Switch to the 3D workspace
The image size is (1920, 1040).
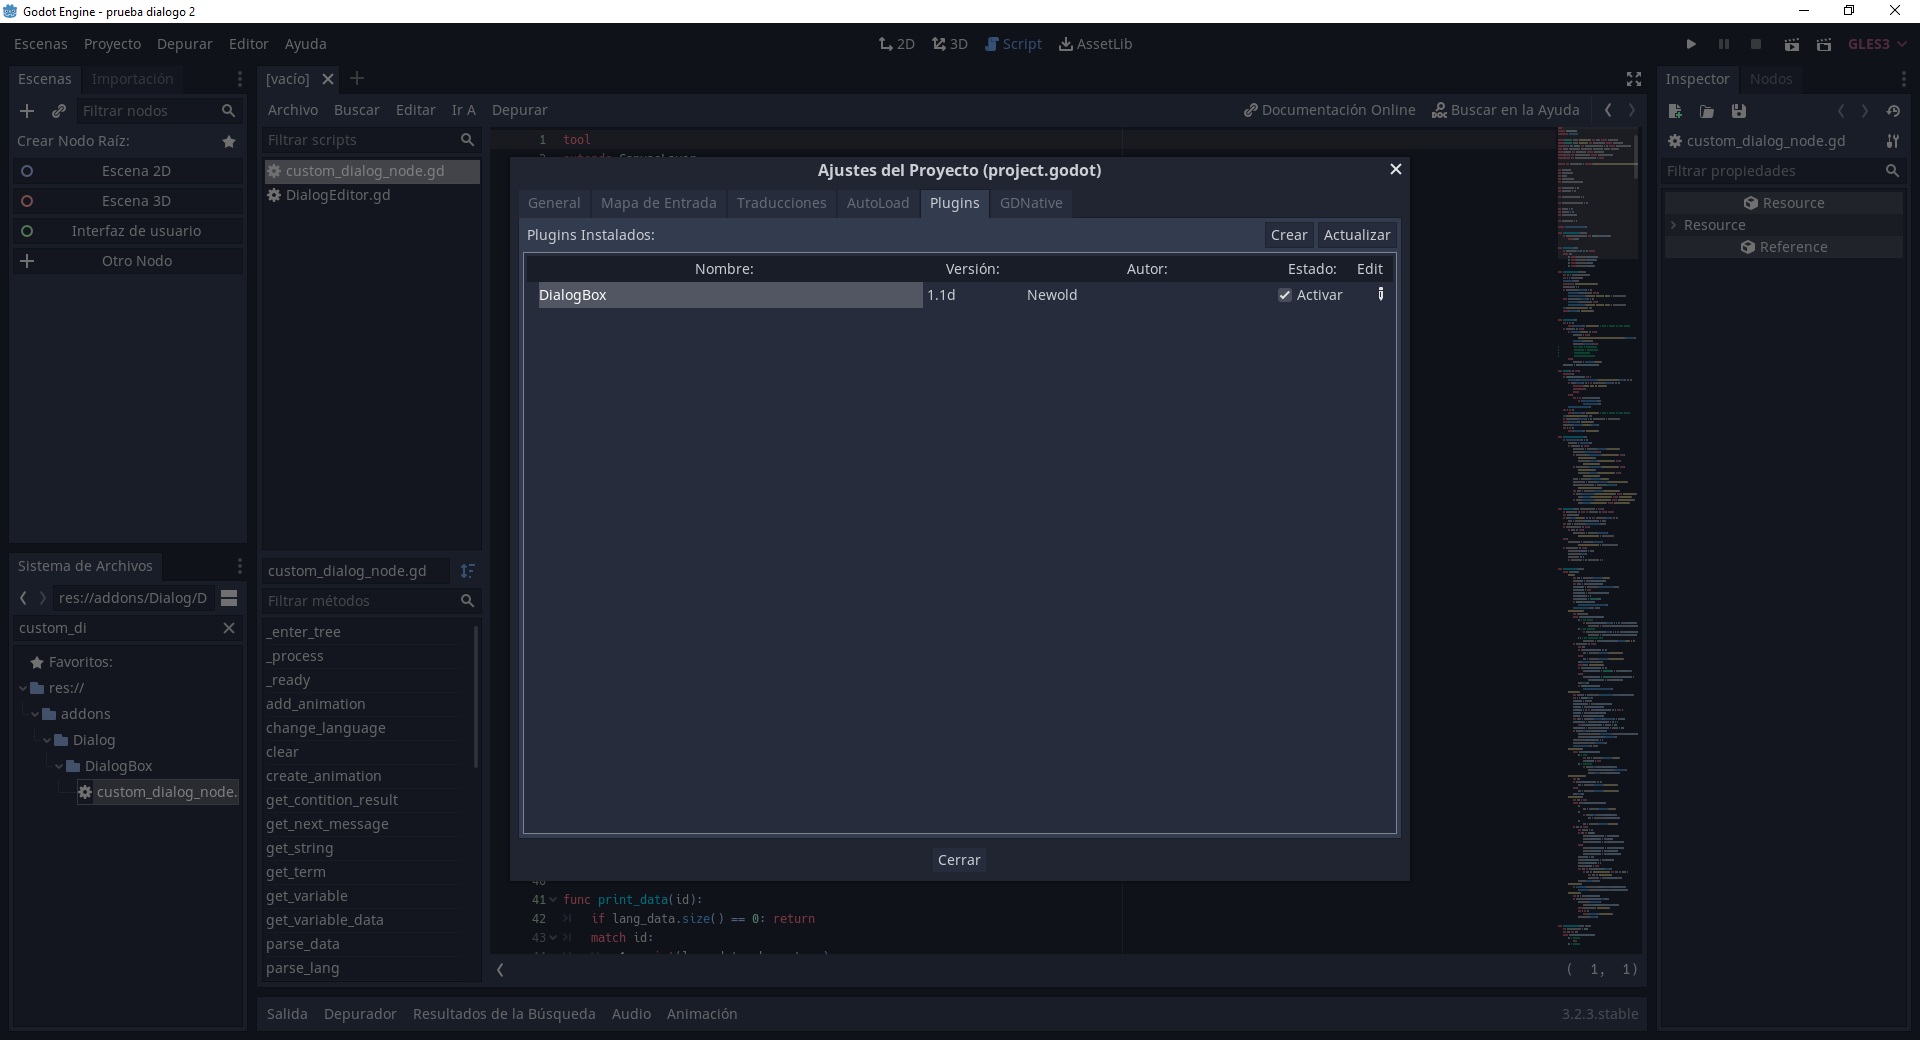click(x=950, y=44)
